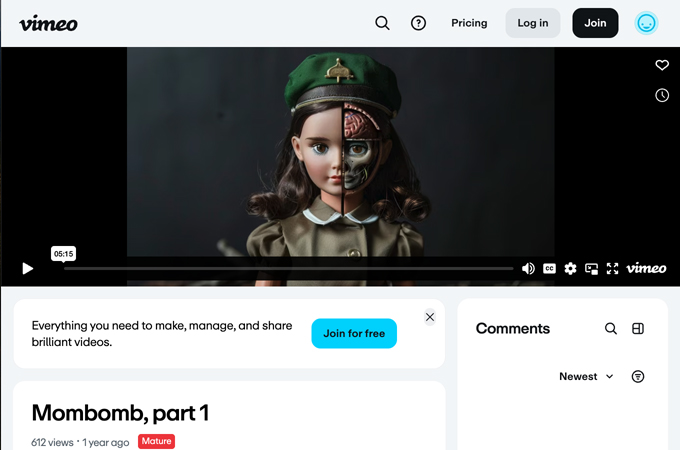The width and height of the screenshot is (680, 450).
Task: Toggle closed captions CC
Action: pos(549,269)
